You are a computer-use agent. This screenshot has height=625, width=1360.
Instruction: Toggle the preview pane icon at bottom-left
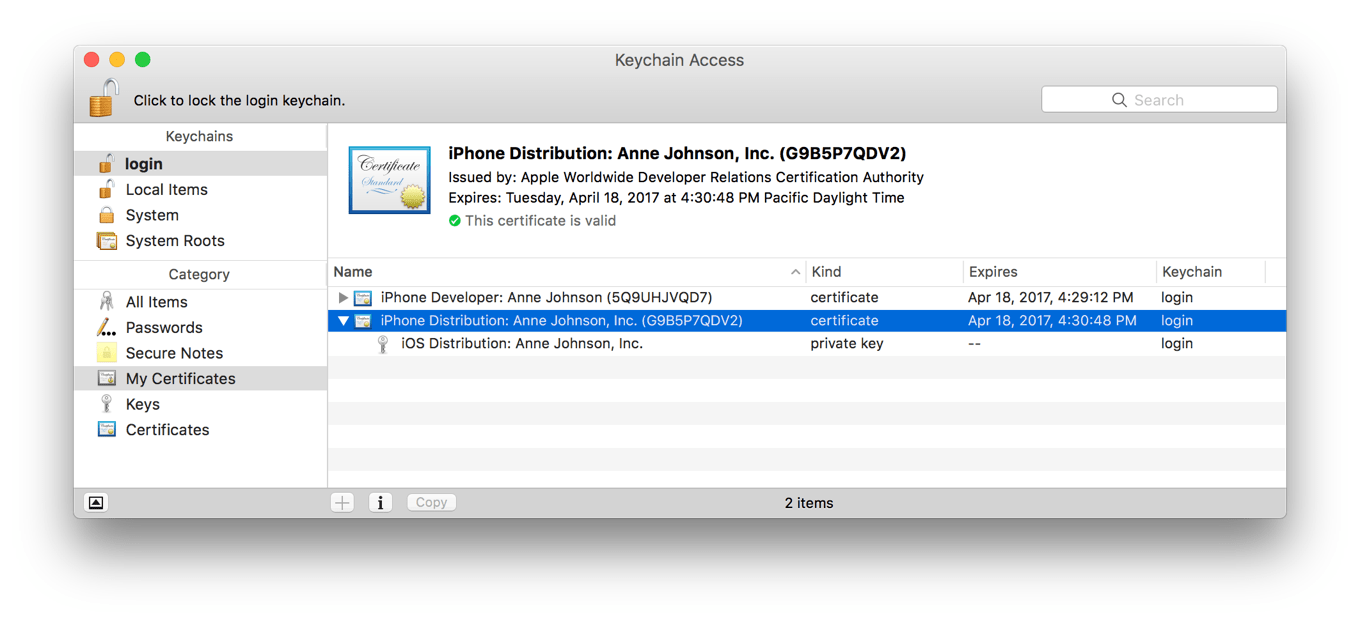coord(96,502)
